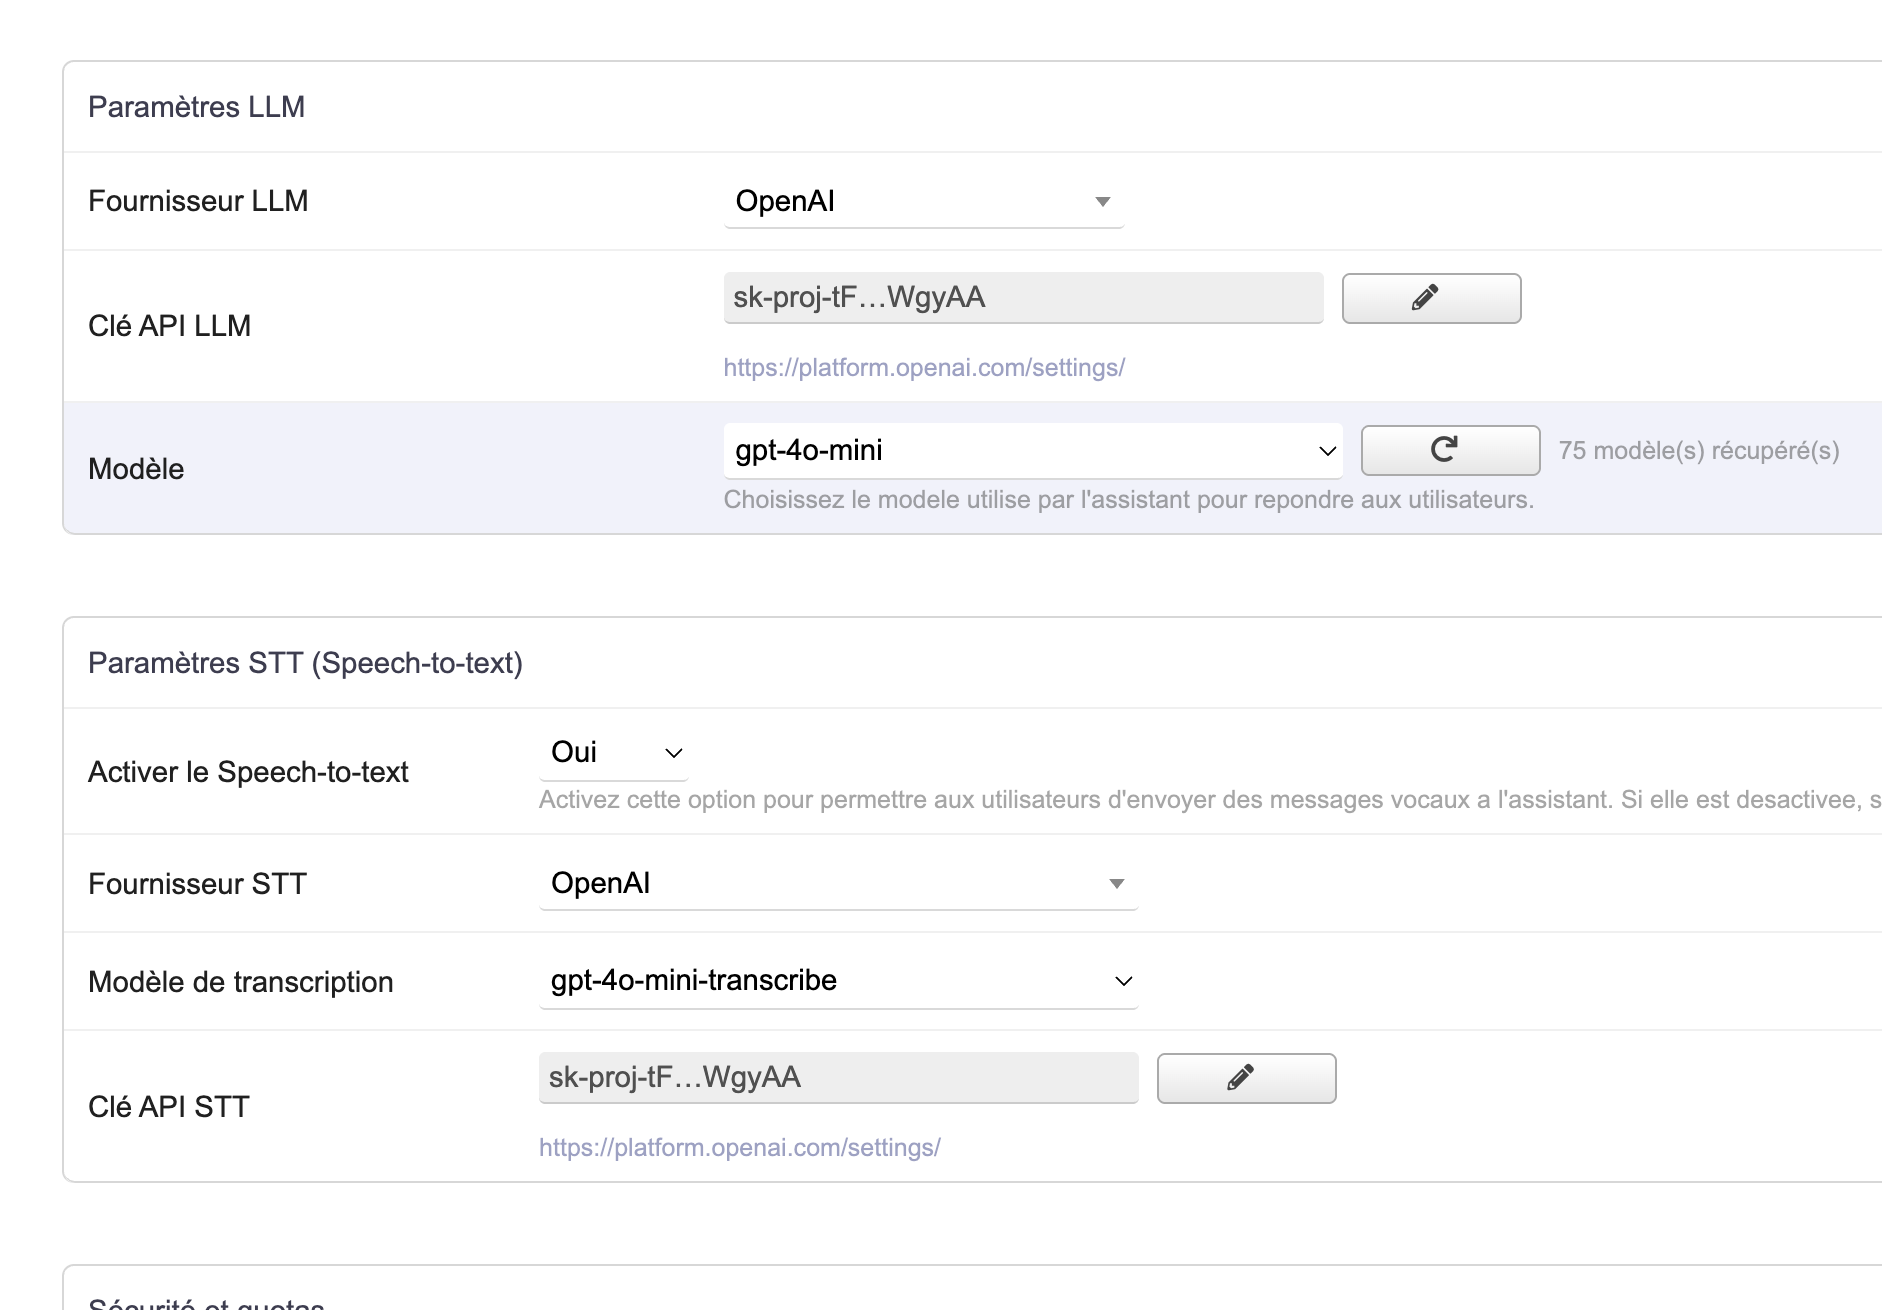The image size is (1882, 1310).
Task: Click the masked Clé API STT field
Action: point(838,1078)
